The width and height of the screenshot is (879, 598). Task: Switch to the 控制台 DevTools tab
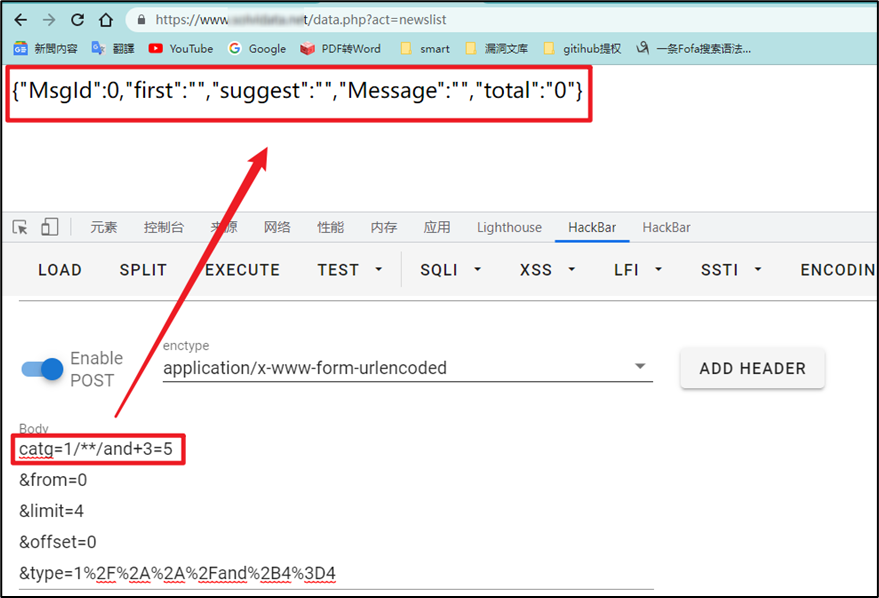[164, 227]
